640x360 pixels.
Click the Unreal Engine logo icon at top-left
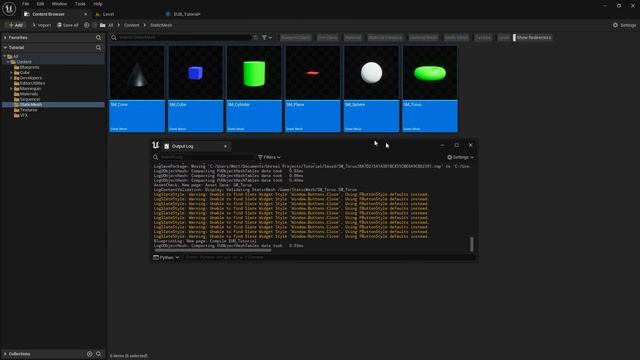(x=9, y=8)
